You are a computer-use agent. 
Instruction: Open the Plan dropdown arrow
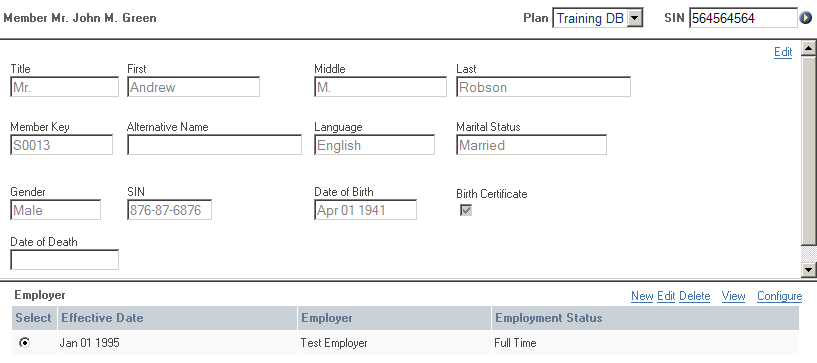pos(634,18)
